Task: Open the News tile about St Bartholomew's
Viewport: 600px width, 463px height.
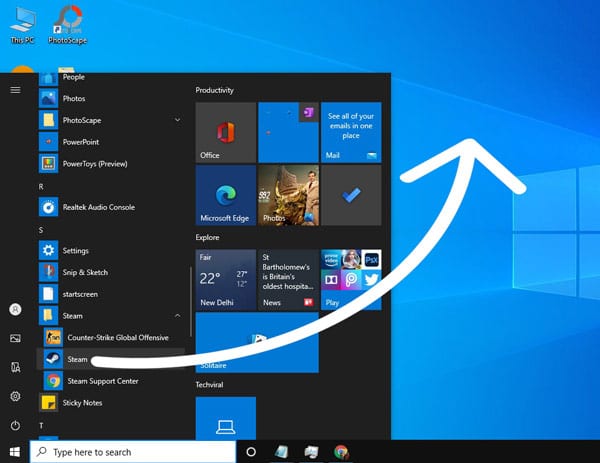Action: click(289, 280)
